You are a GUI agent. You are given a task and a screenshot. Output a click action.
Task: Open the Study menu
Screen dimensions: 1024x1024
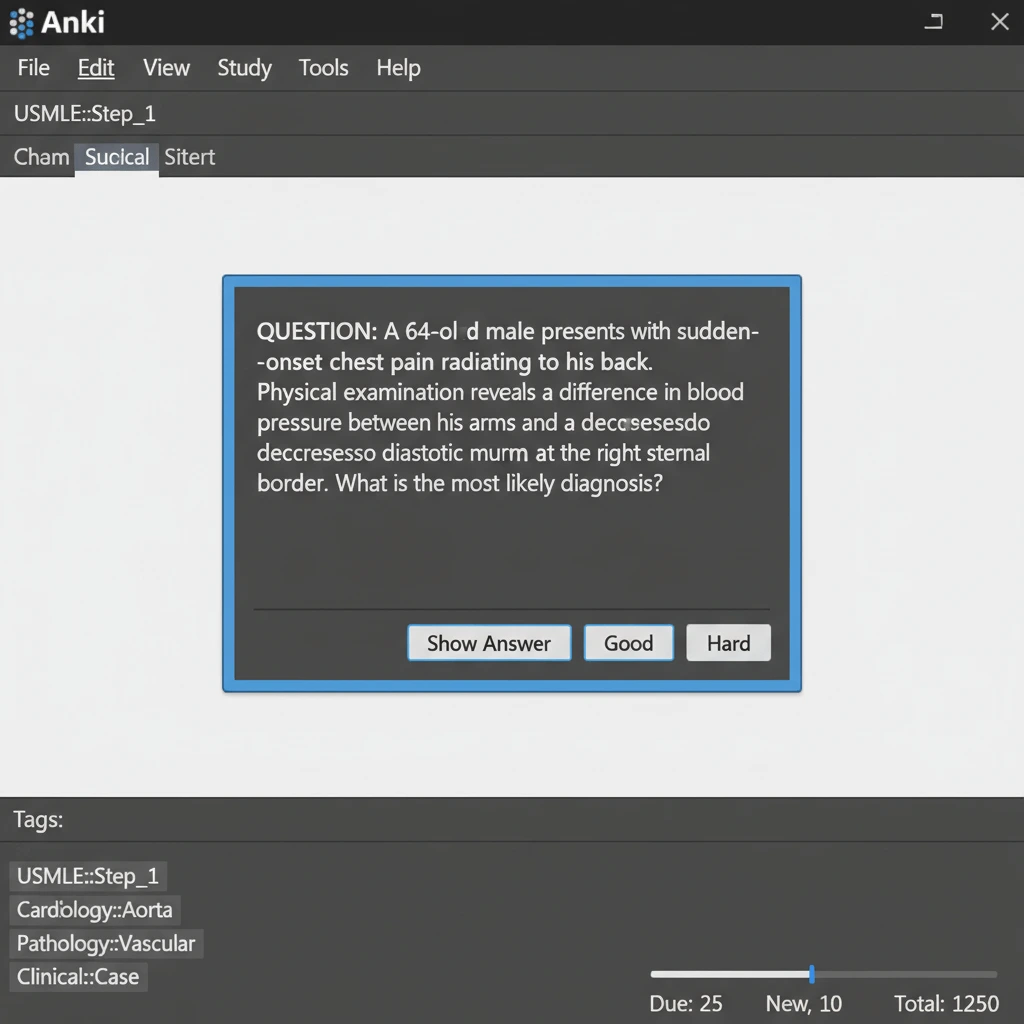pyautogui.click(x=244, y=67)
